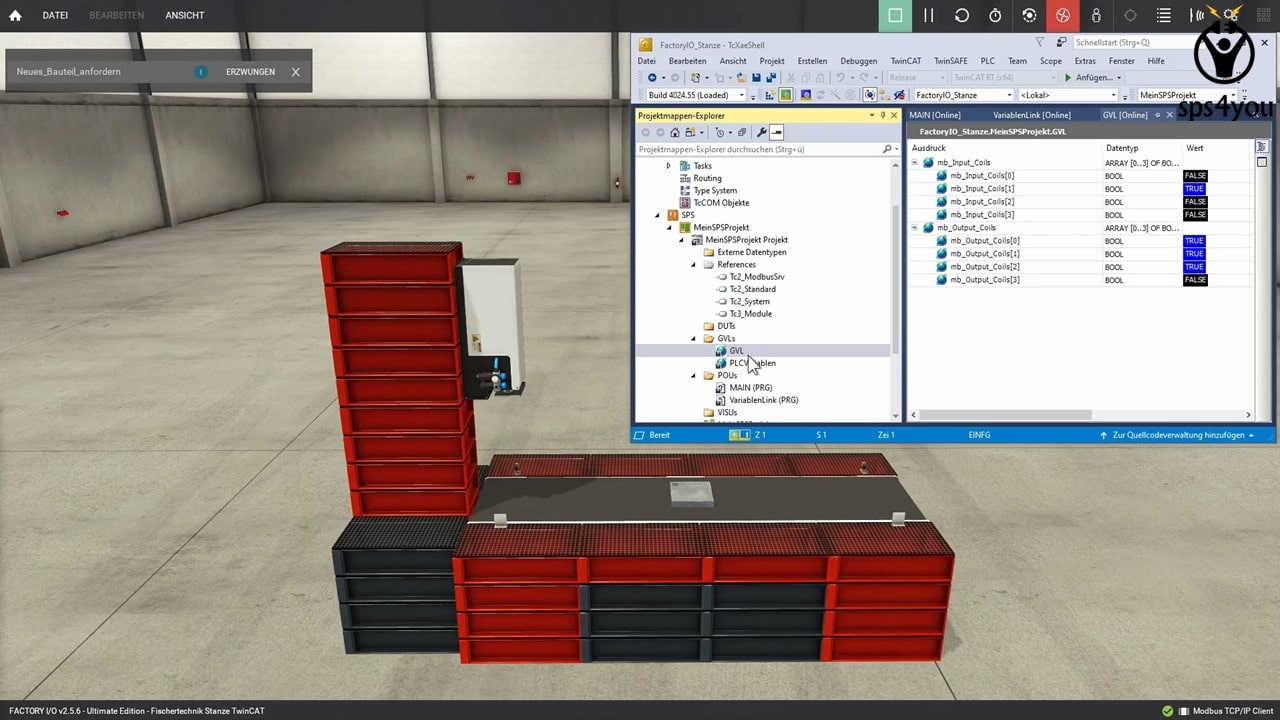Expand the Tasks tree node
This screenshot has height=720, width=1280.
point(669,166)
